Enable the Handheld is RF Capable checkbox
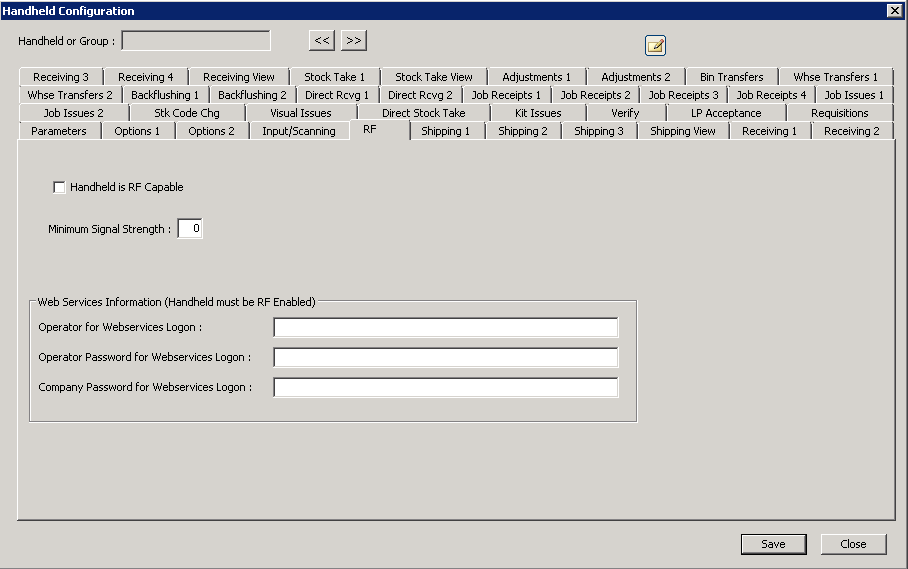908x569 pixels. (59, 187)
